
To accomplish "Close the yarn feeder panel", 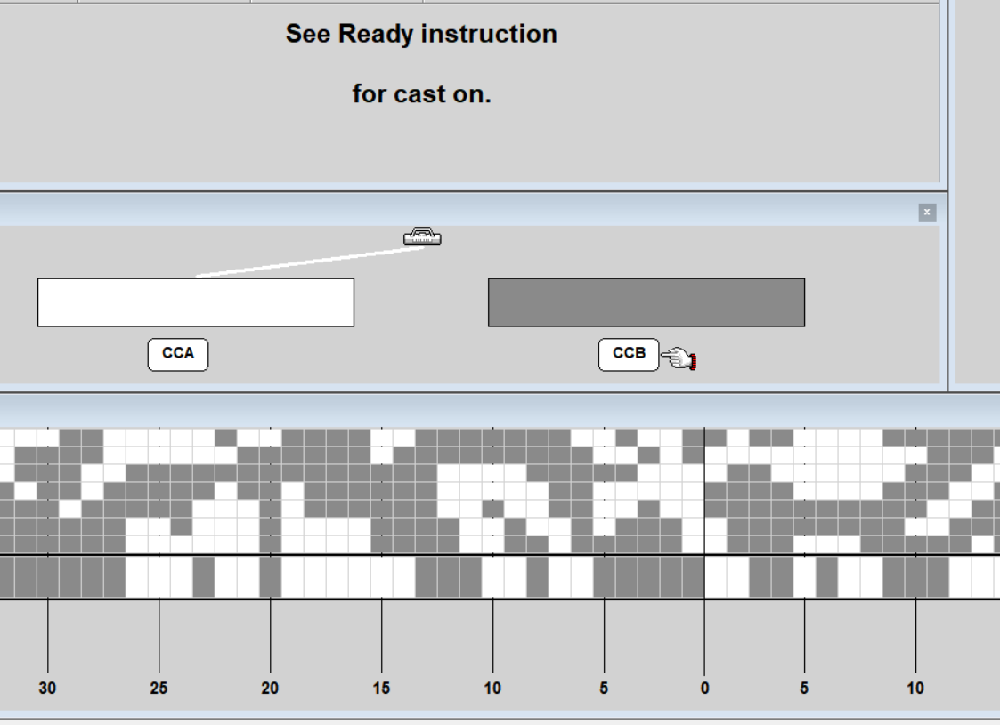I will tap(927, 212).
